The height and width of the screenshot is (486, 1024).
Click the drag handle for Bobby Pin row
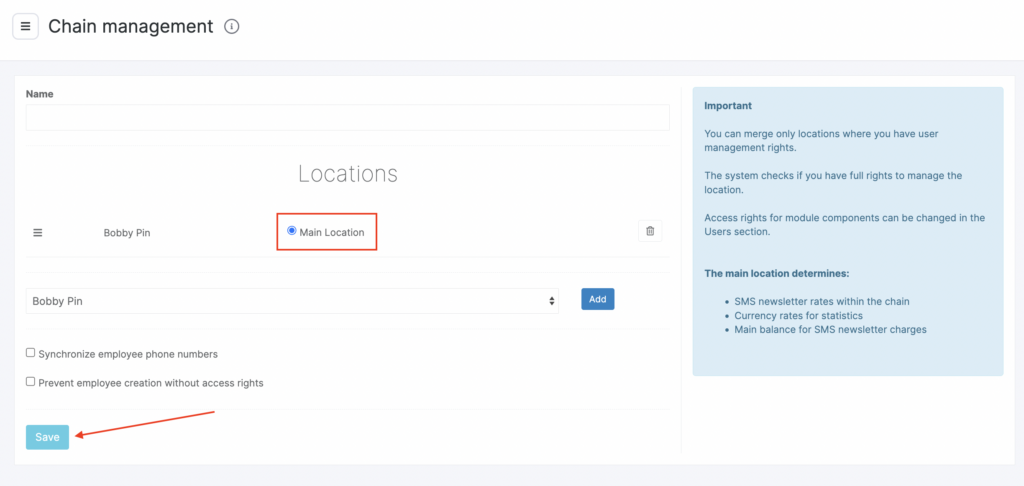[38, 232]
